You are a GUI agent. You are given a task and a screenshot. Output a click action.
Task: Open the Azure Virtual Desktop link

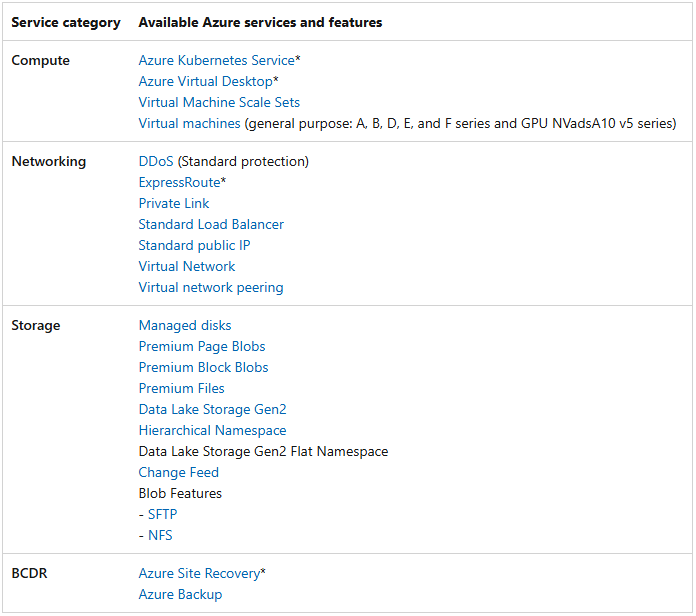pos(206,81)
